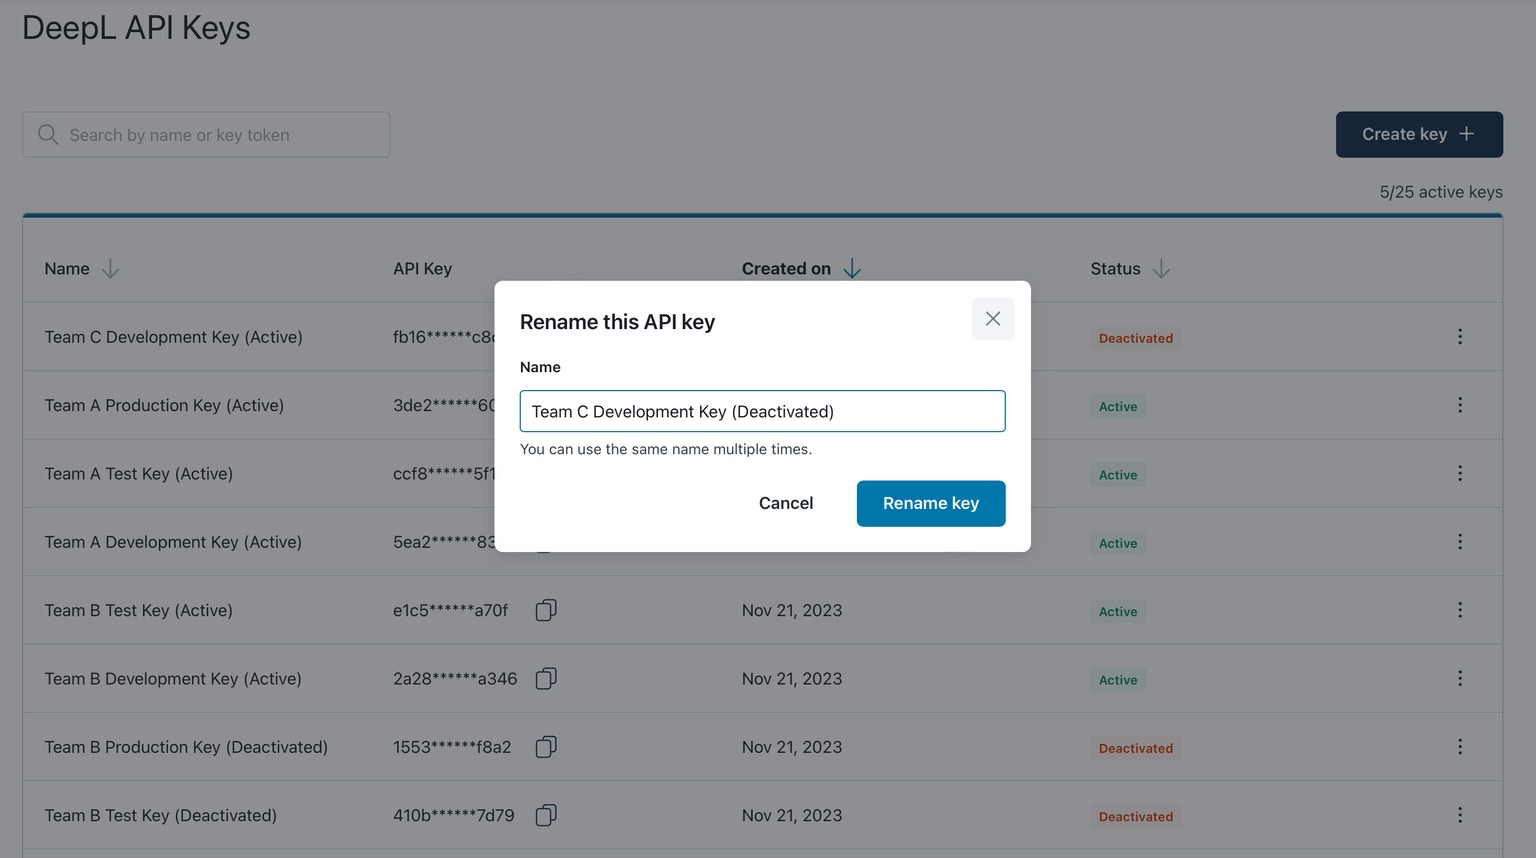Click the e1c5******a70f key token text
Image resolution: width=1536 pixels, height=858 pixels.
tap(450, 610)
